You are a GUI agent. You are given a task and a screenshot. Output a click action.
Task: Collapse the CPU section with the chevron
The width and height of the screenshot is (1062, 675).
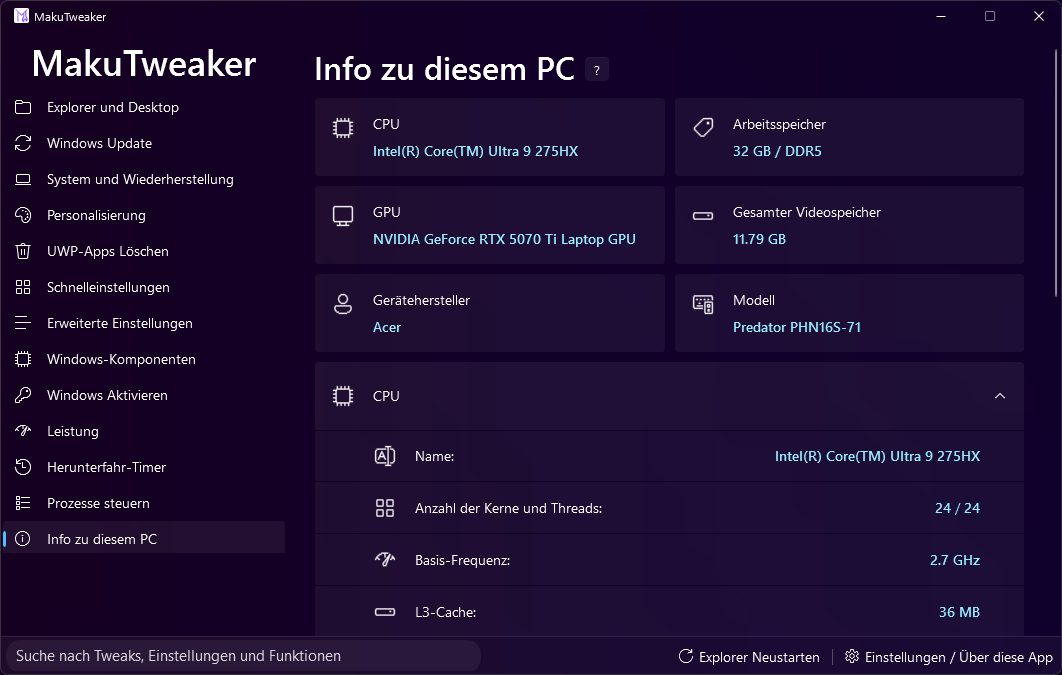pos(1000,396)
